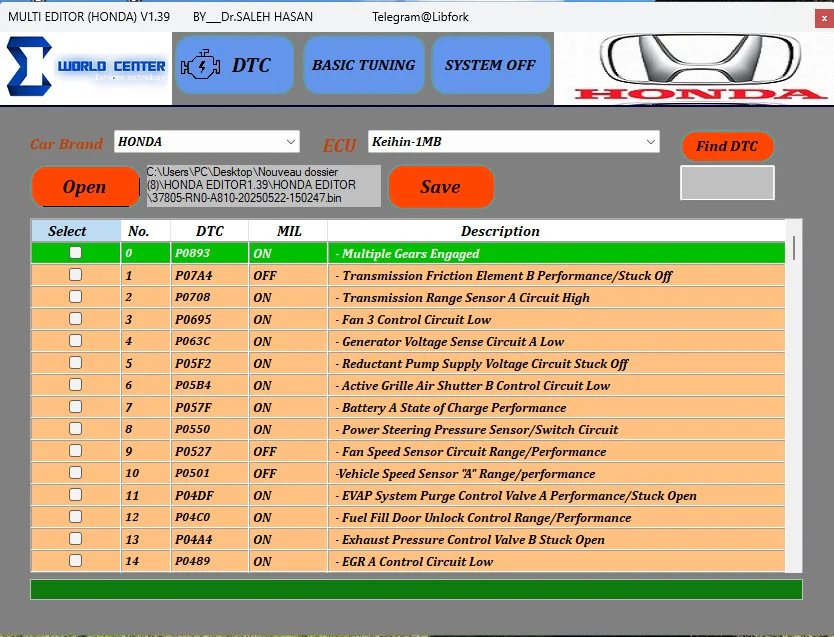Click the MIL column header
Image resolution: width=834 pixels, height=637 pixels.
(289, 231)
